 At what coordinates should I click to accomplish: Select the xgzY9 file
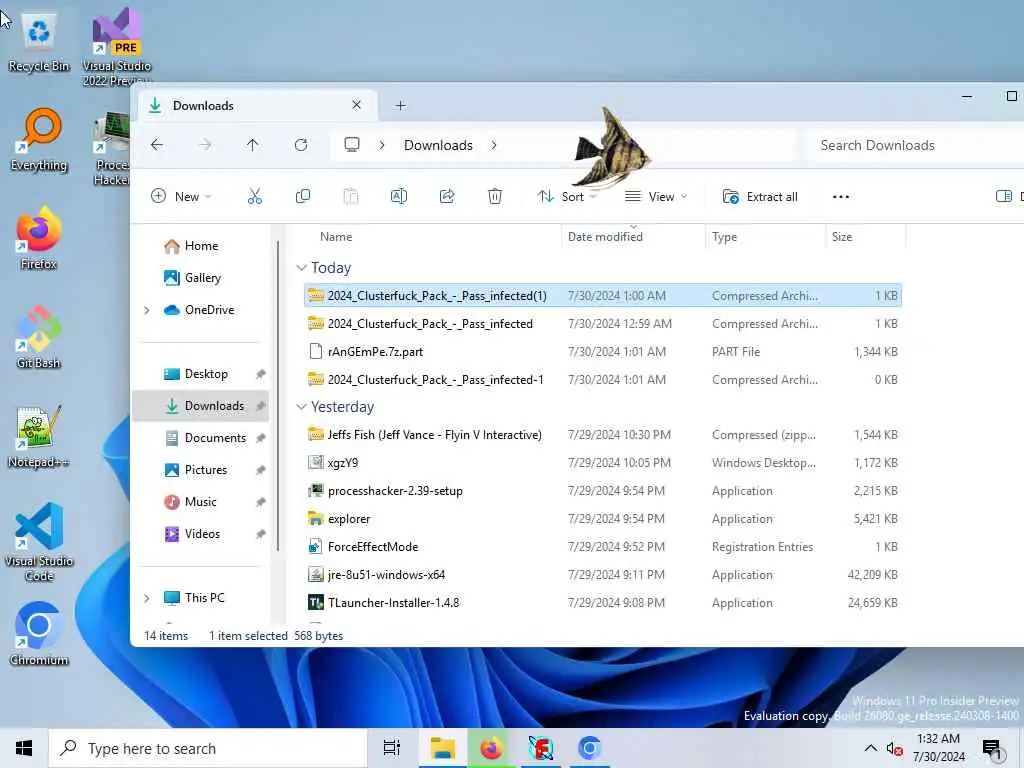603,463
